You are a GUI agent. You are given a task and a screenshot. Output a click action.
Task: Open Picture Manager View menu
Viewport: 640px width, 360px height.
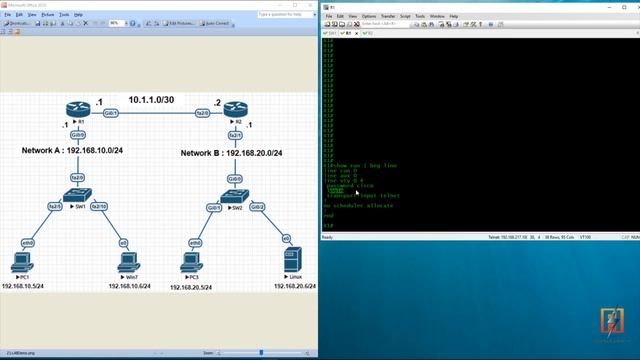tap(32, 15)
